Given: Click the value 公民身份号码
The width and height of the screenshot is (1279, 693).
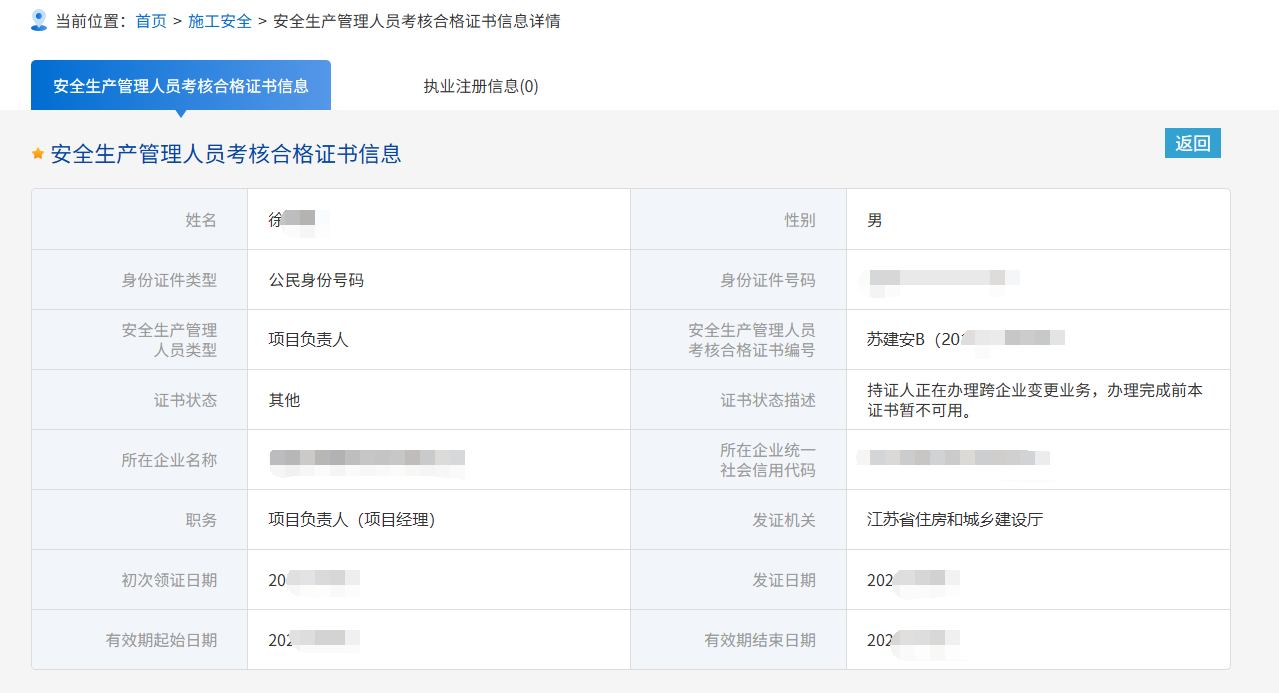Looking at the screenshot, I should pos(316,280).
